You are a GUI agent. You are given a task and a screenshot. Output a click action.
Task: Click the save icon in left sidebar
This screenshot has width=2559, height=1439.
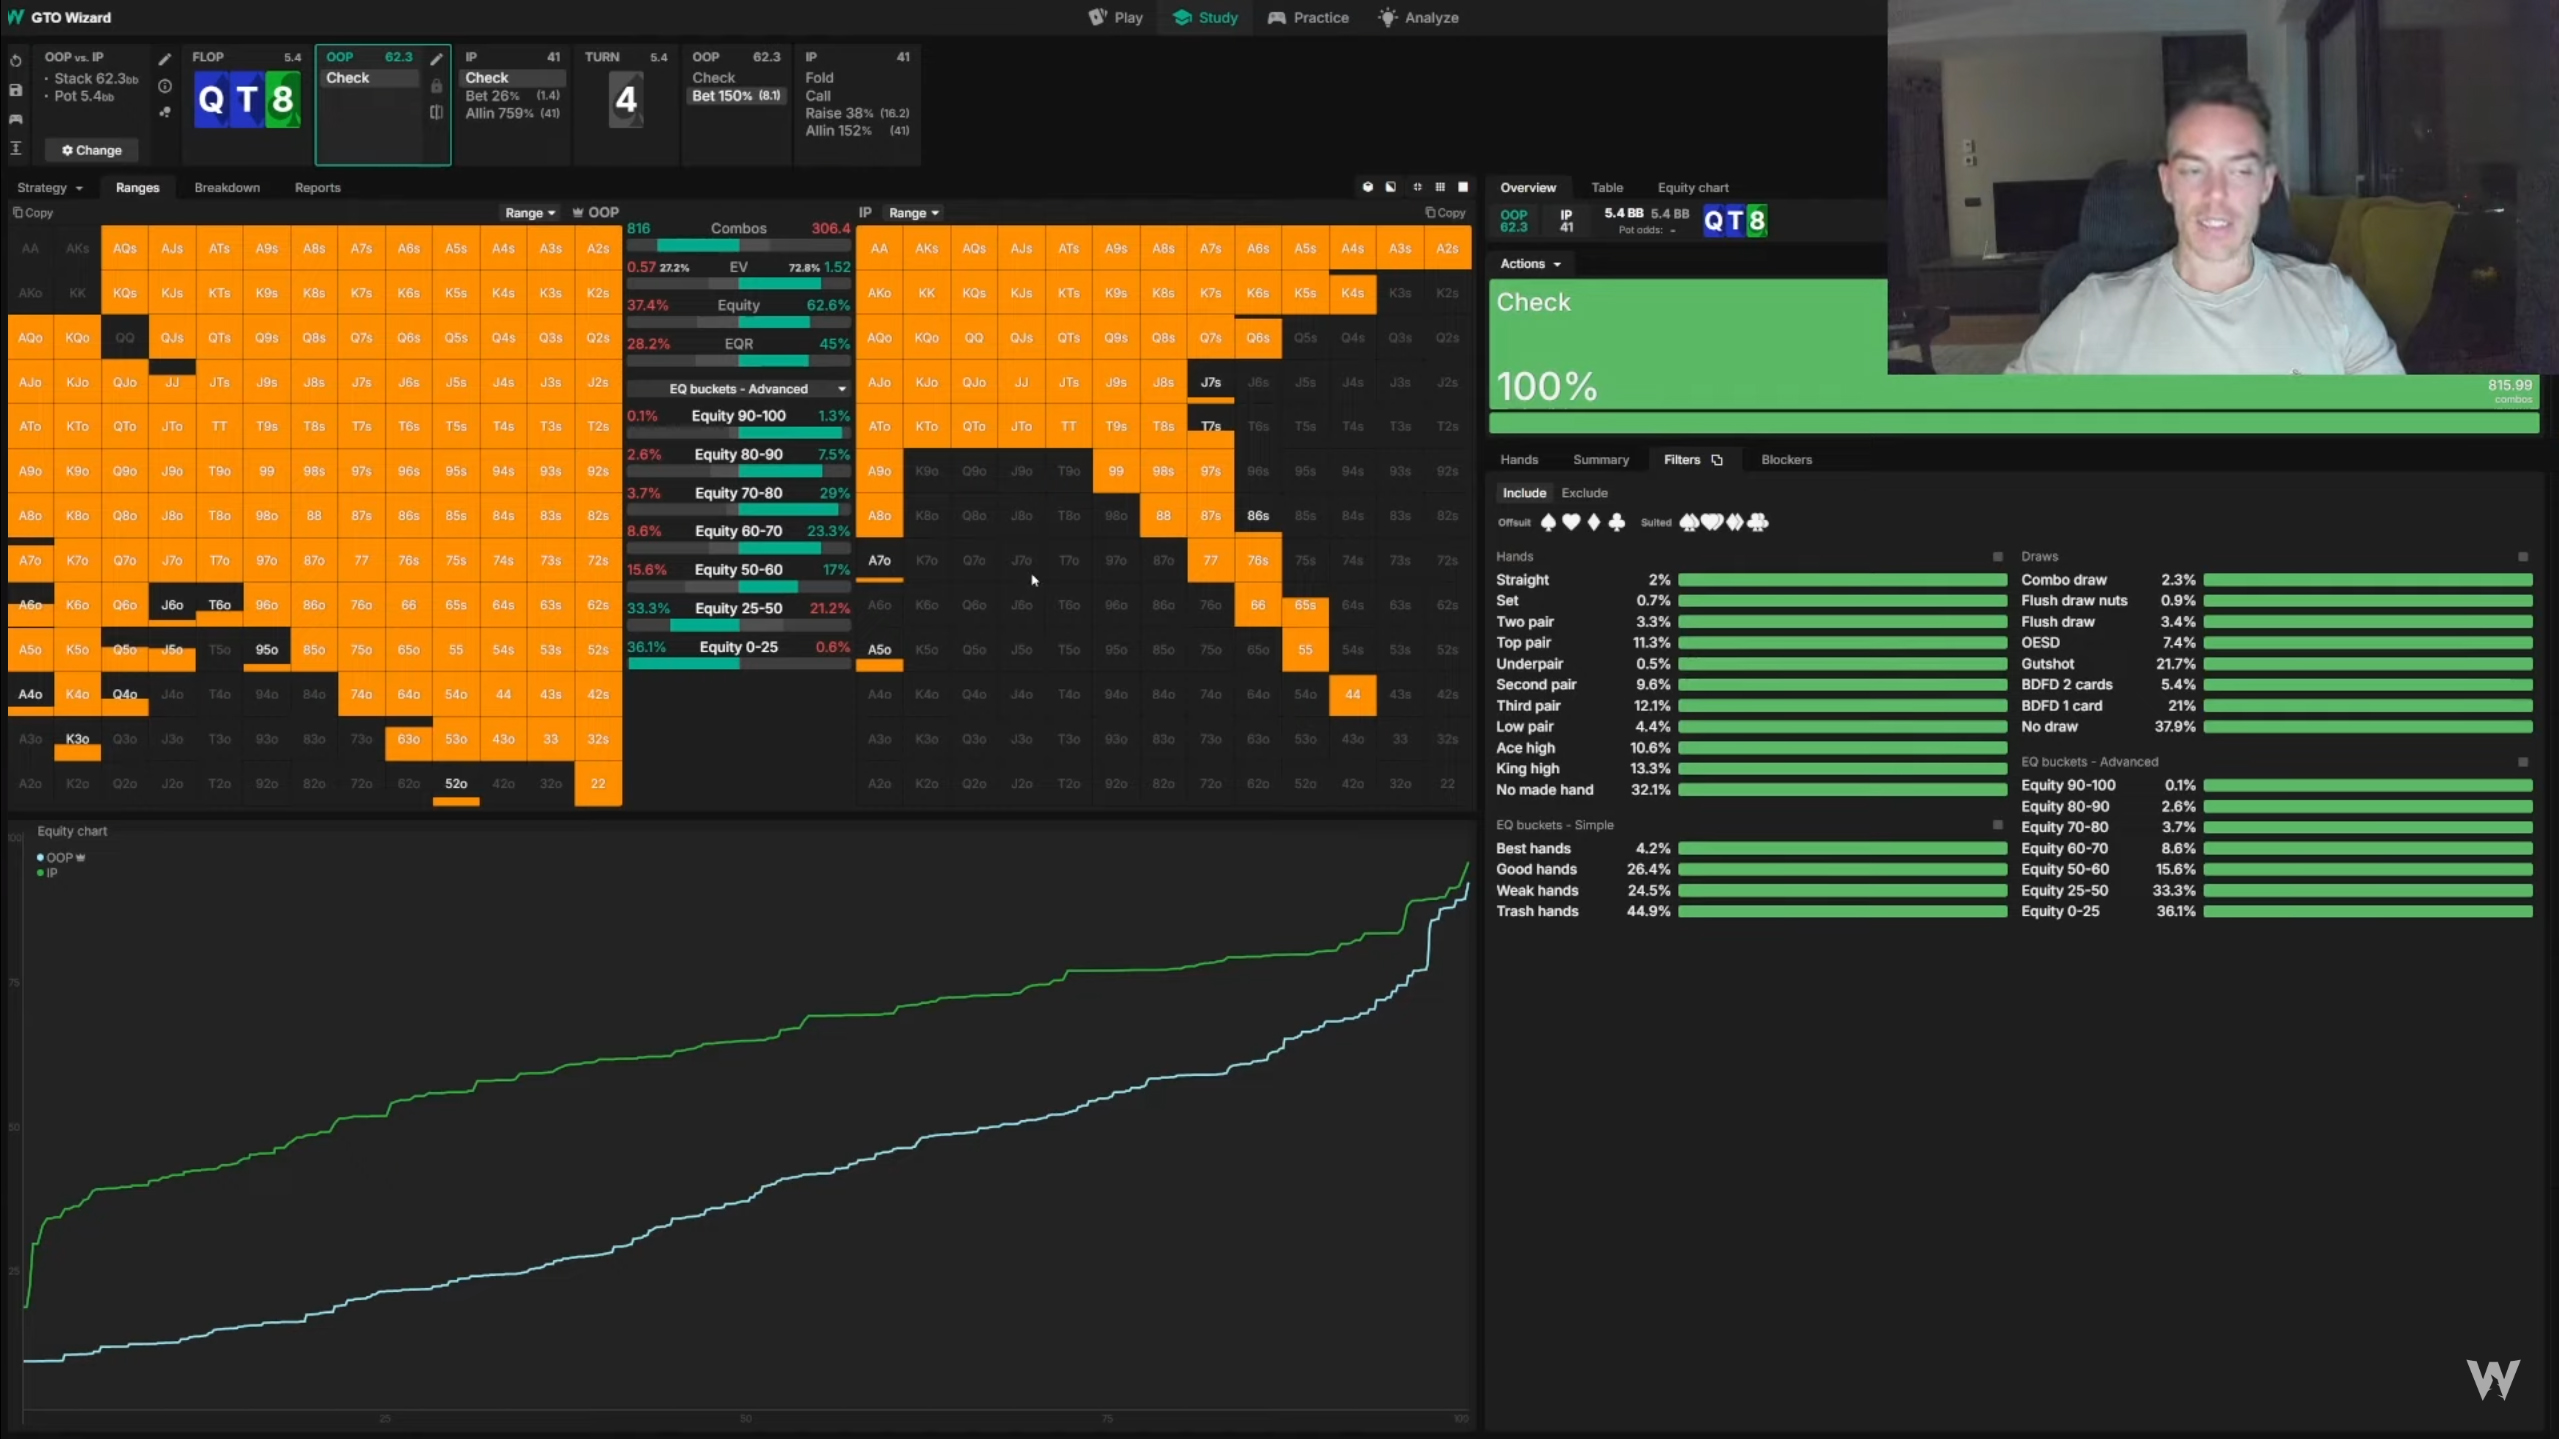click(x=16, y=90)
